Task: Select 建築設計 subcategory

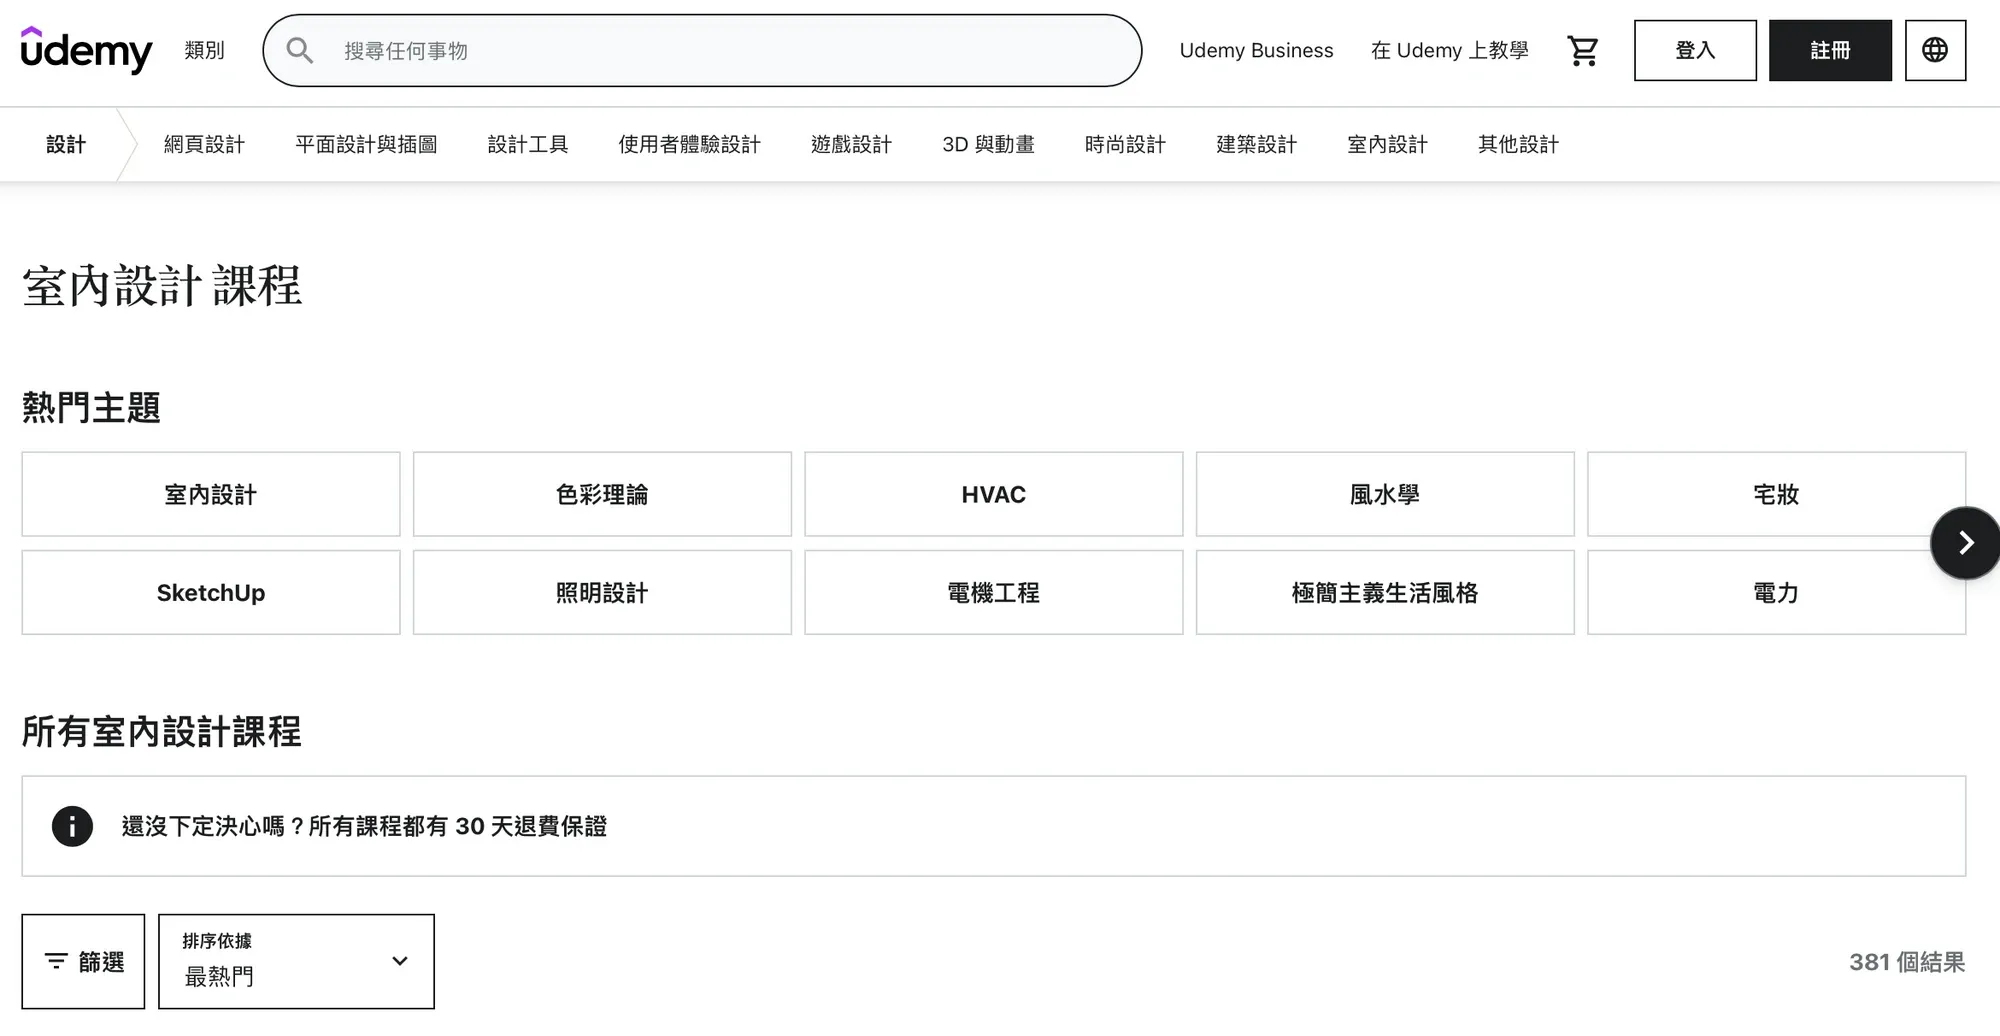Action: tap(1256, 144)
